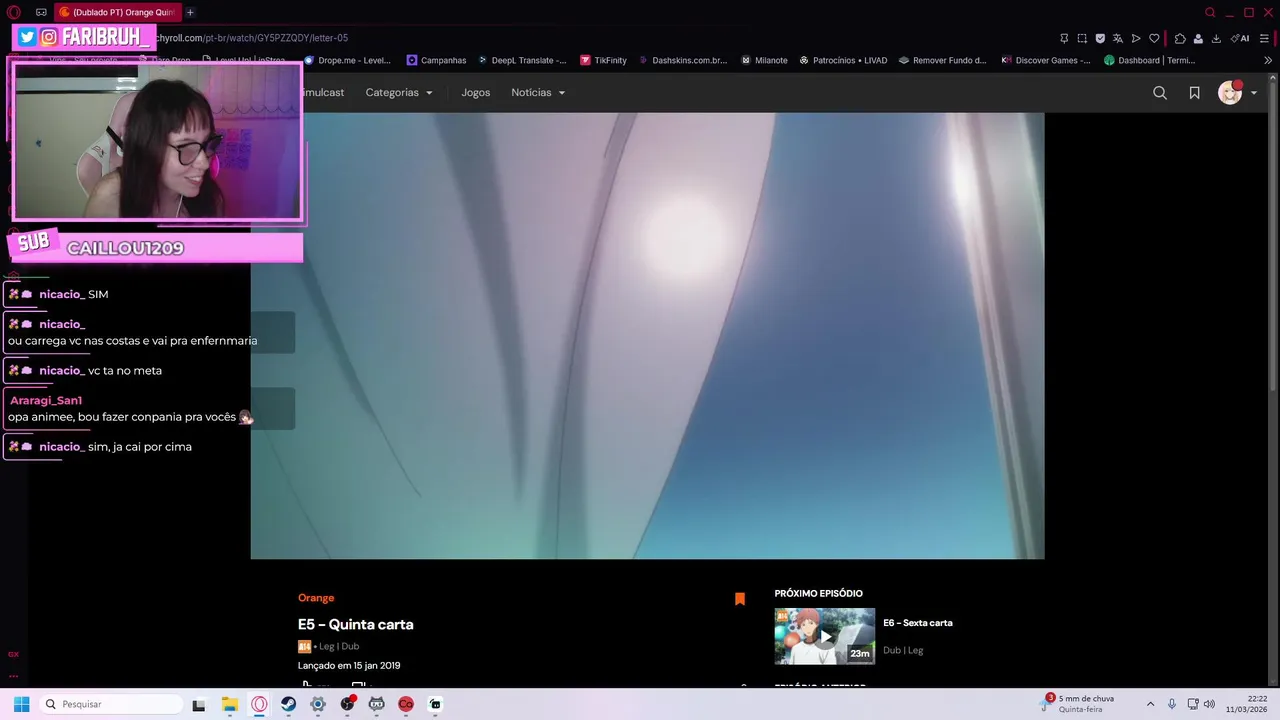1280x720 pixels.
Task: Open the Simulcast menu item
Action: click(323, 93)
